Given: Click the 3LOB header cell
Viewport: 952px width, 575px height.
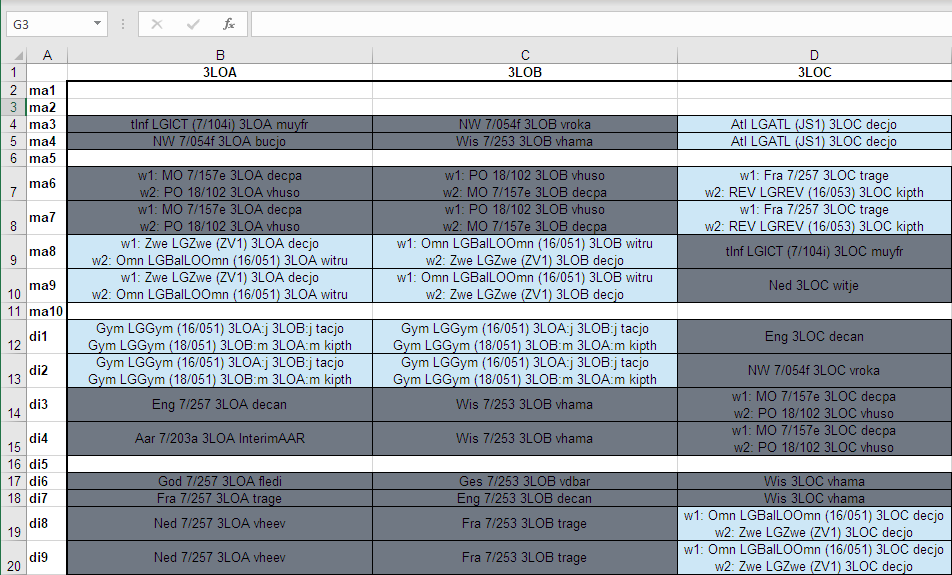Looking at the screenshot, I should pyautogui.click(x=525, y=72).
